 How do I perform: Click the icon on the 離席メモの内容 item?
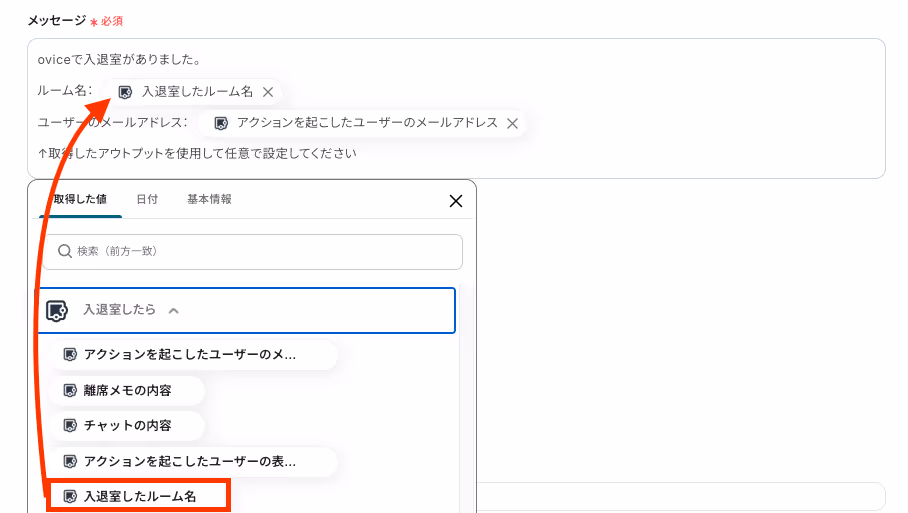(x=70, y=391)
